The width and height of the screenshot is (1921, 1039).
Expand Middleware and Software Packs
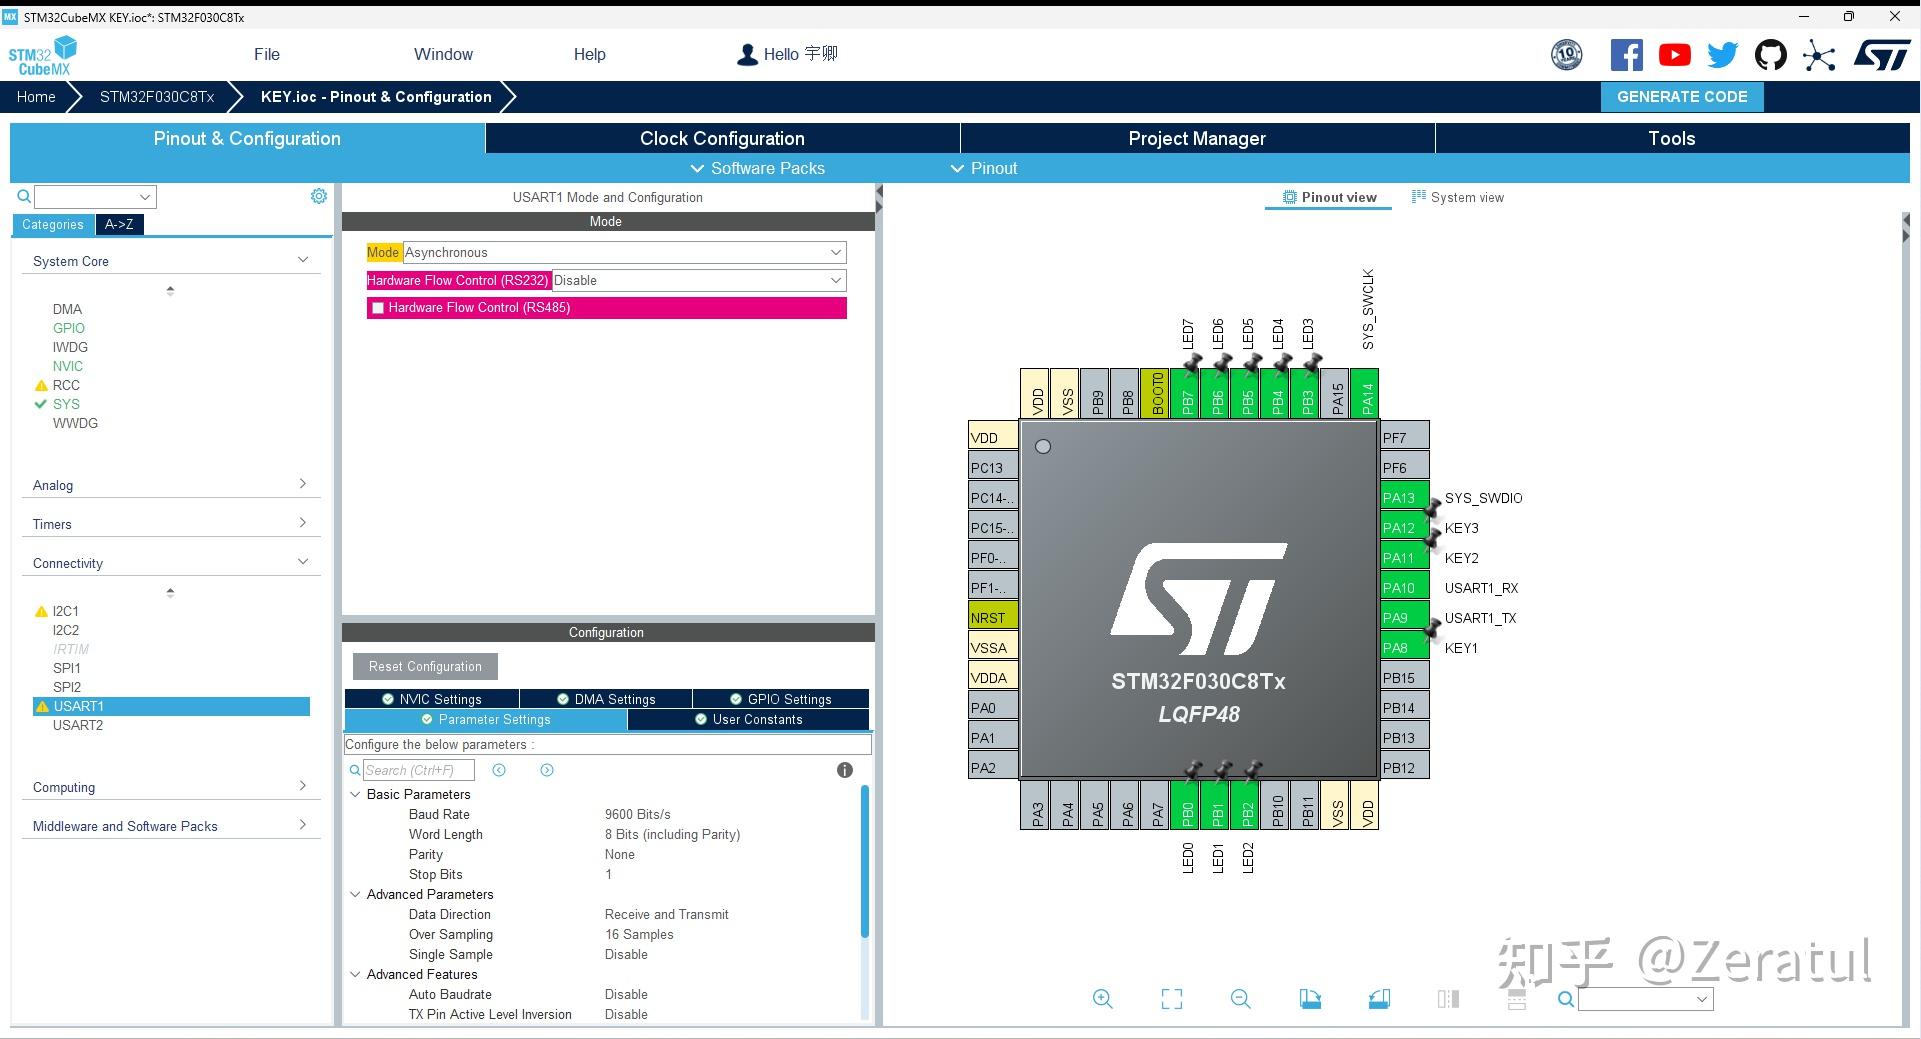pos(303,825)
